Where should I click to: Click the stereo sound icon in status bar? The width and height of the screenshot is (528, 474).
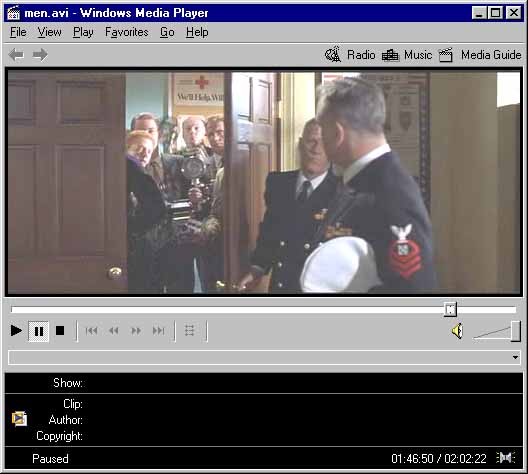[506, 458]
